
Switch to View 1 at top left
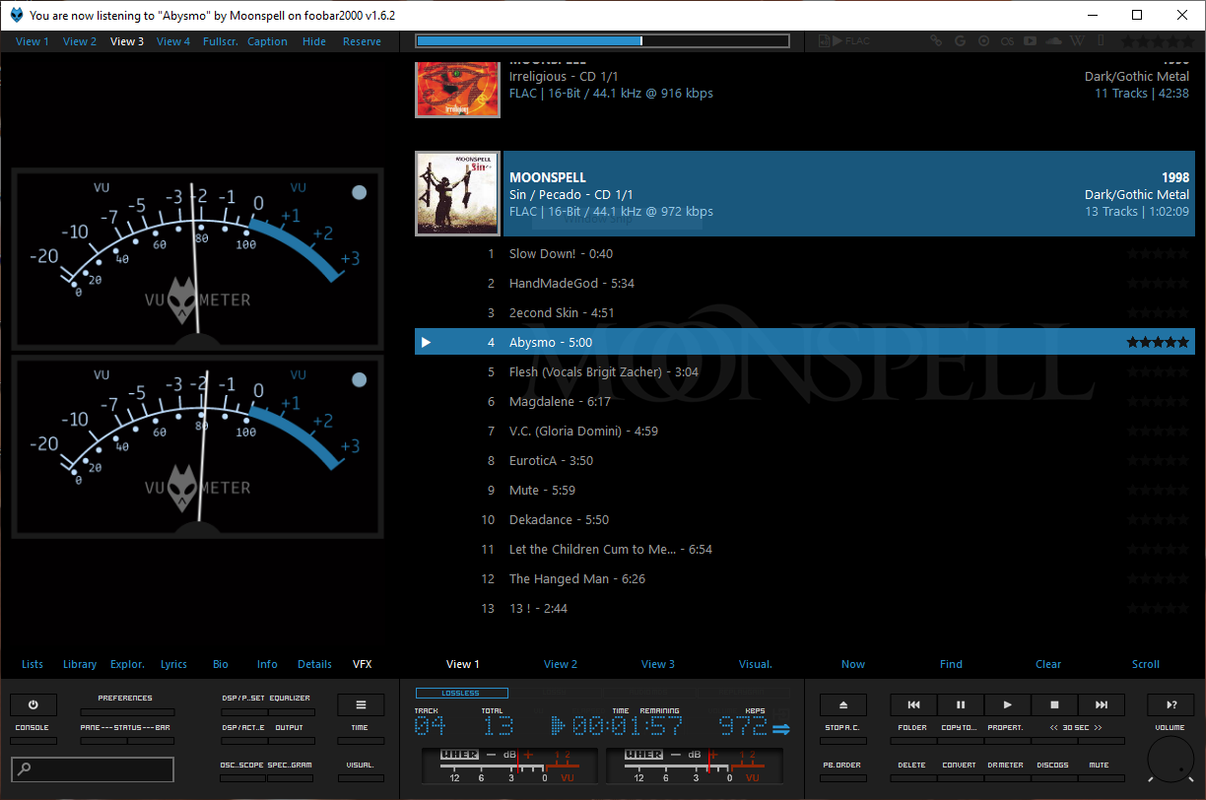click(x=32, y=41)
